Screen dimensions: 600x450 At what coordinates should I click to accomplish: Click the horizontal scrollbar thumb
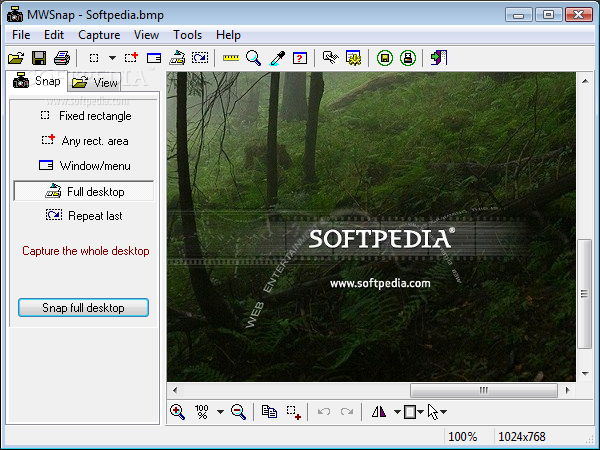coord(484,390)
